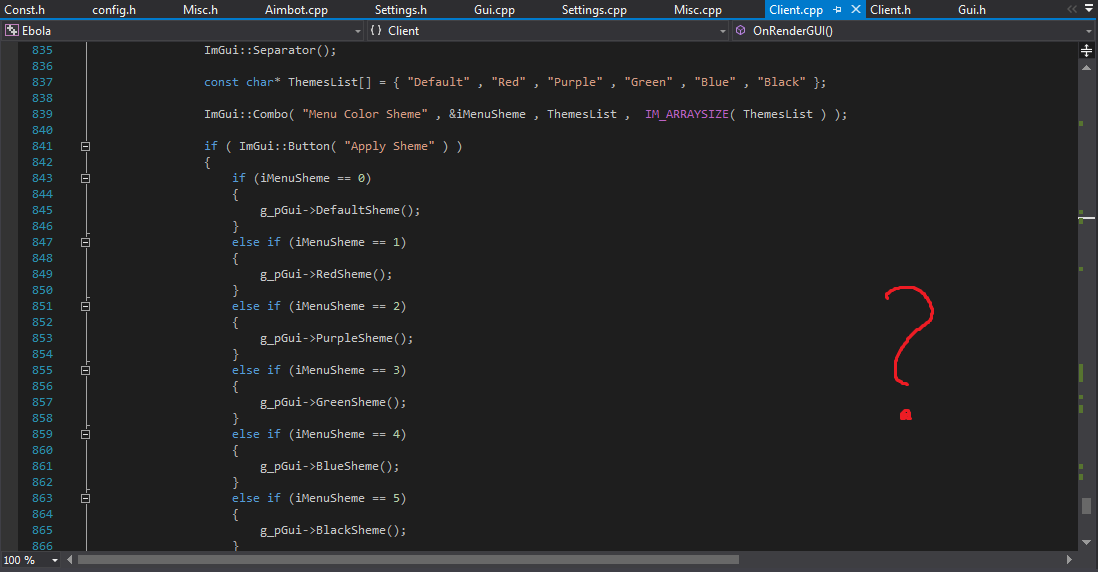This screenshot has height=572, width=1098.
Task: Open the Gui.cpp tab
Action: click(x=494, y=10)
